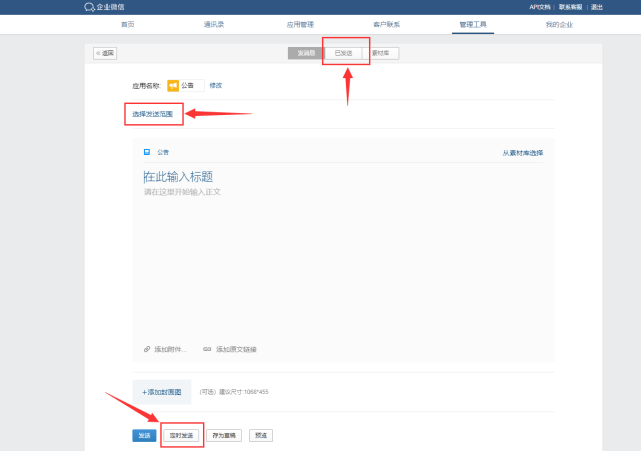Open the 选择发送范围 link
Screen dimensions: 641x451
click(152, 114)
